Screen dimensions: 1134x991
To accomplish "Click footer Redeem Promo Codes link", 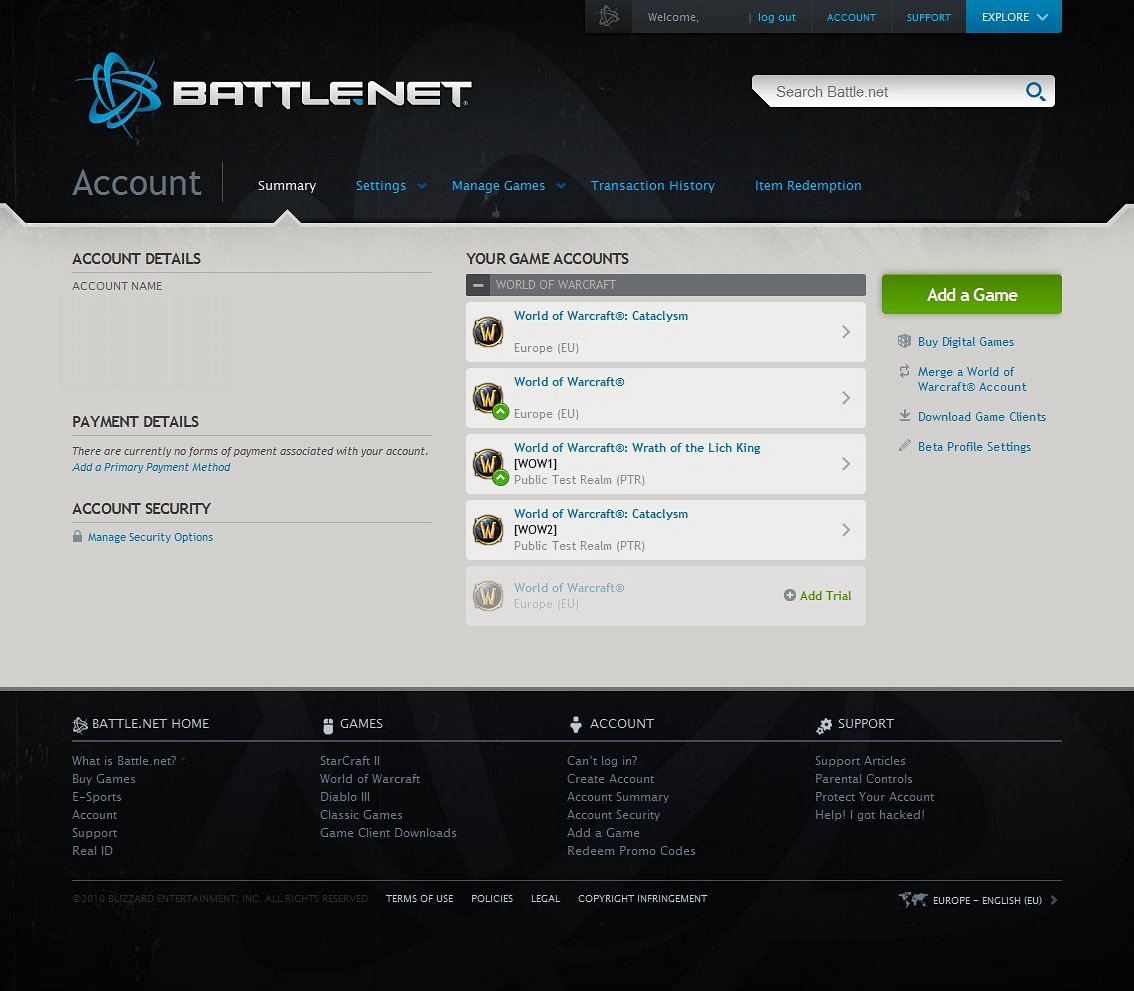I will coord(631,851).
